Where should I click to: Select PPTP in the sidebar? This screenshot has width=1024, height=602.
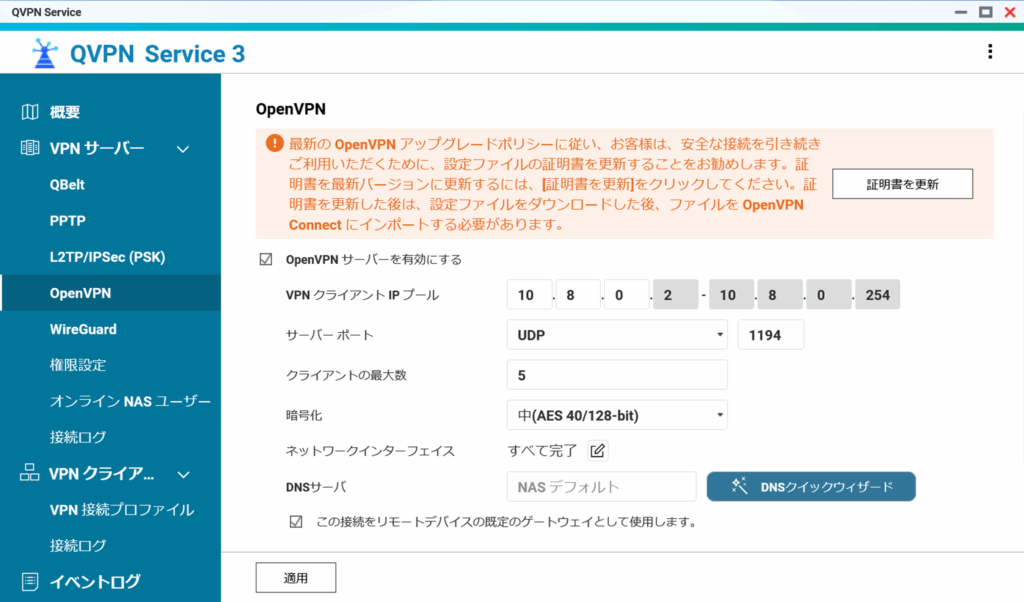[x=67, y=221]
